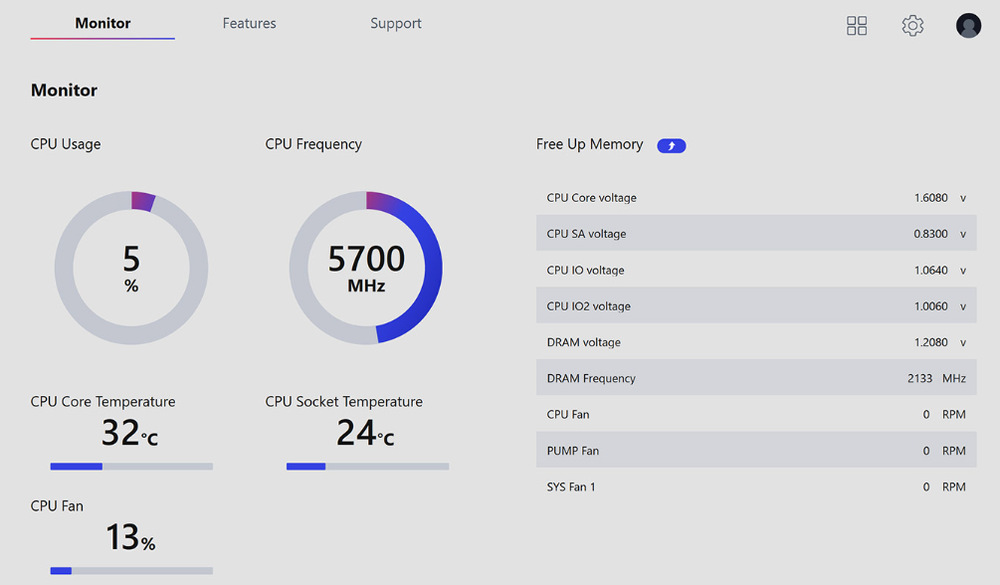The image size is (1000, 585).
Task: Select the DRAM Frequency row
Action: pyautogui.click(x=756, y=378)
